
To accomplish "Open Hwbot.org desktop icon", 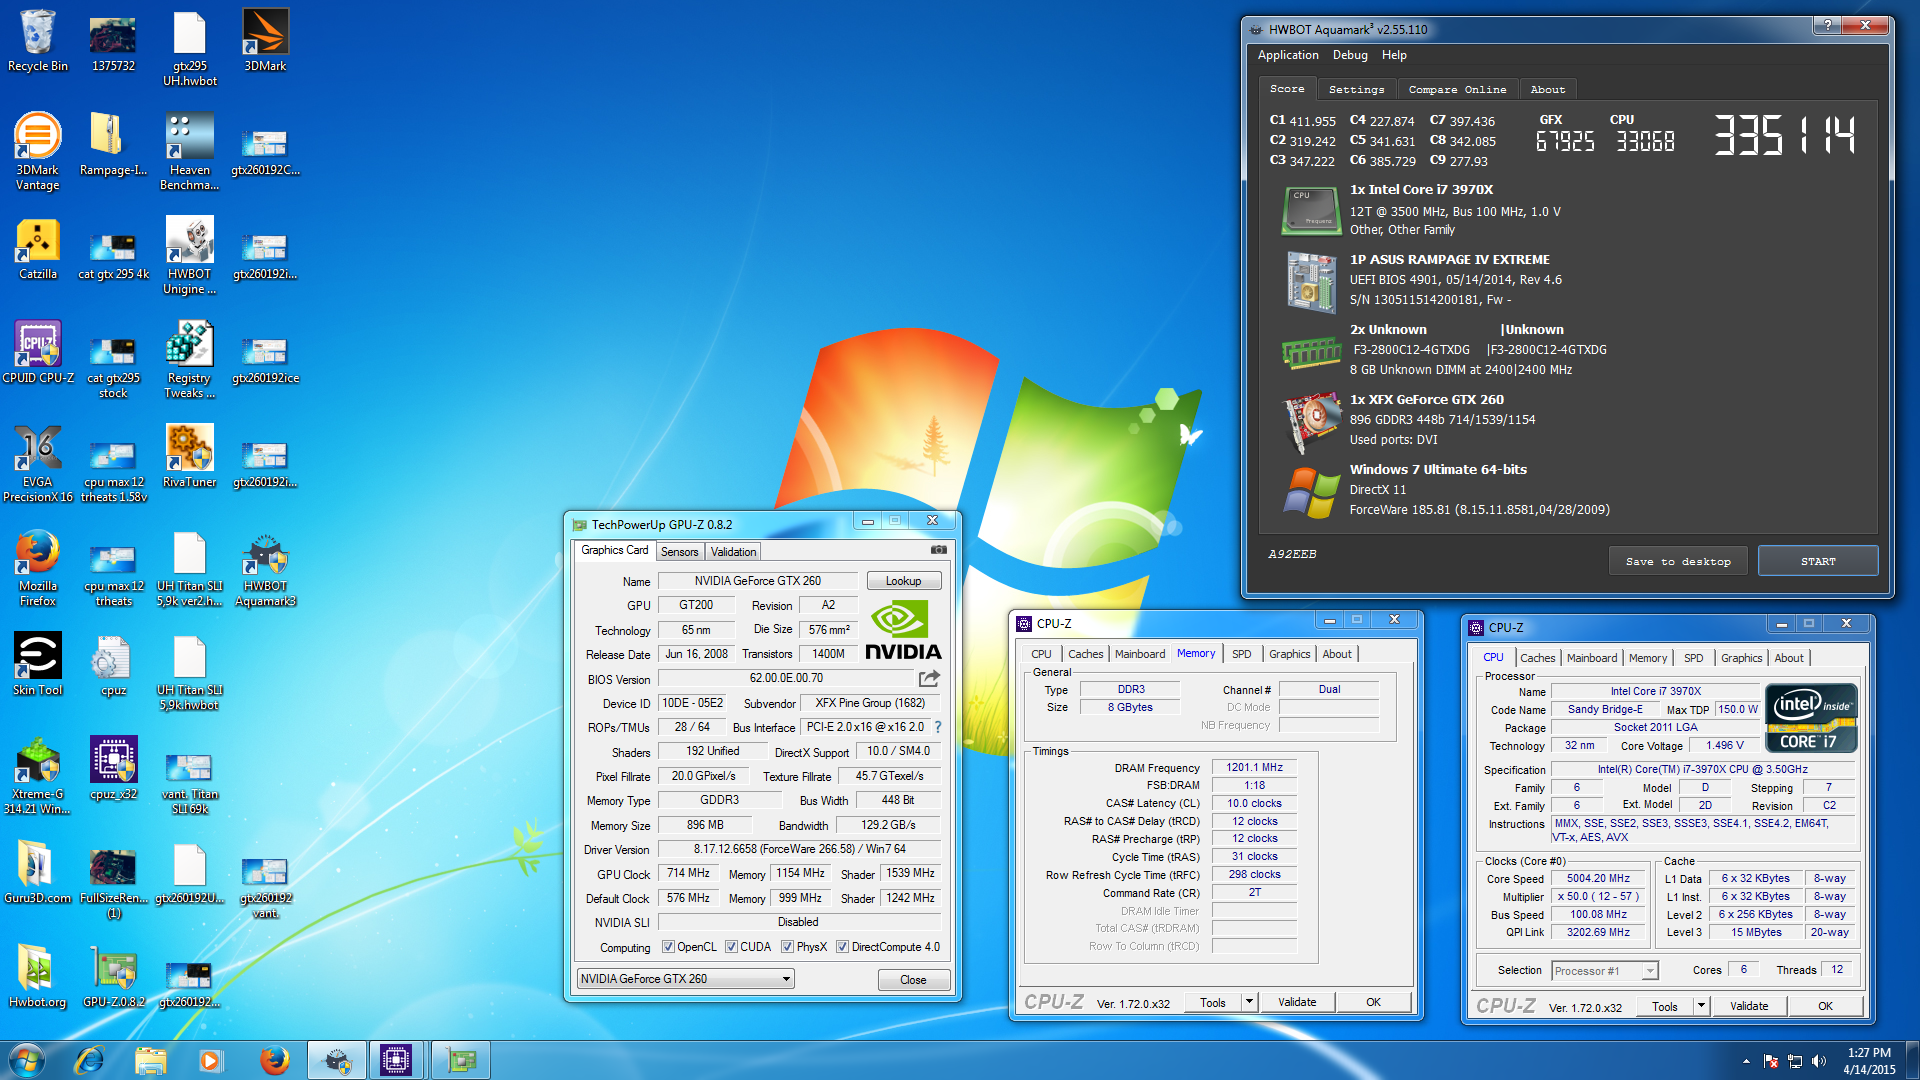I will (x=38, y=977).
